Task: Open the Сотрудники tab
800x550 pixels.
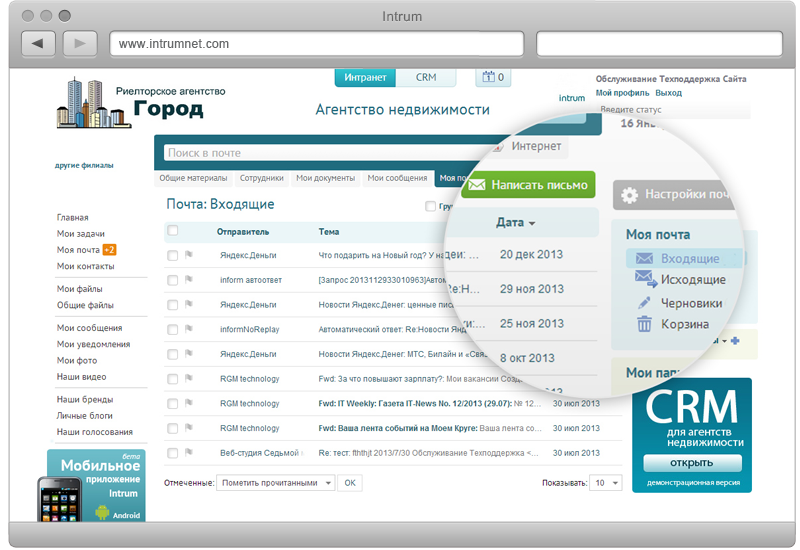Action: (262, 178)
